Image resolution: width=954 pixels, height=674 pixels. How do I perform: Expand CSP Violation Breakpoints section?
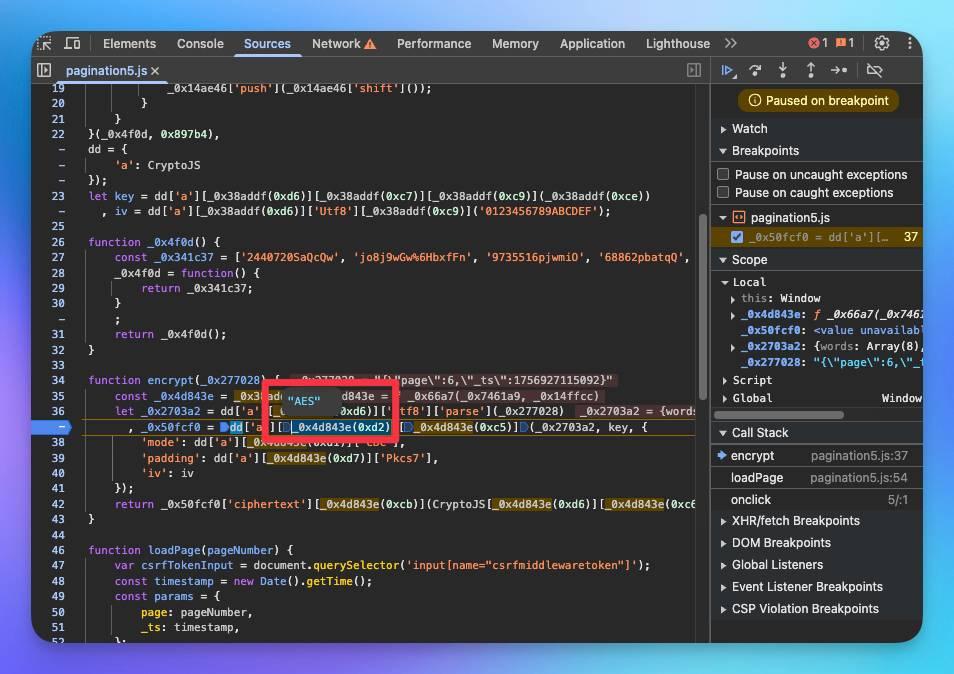[x=723, y=609]
